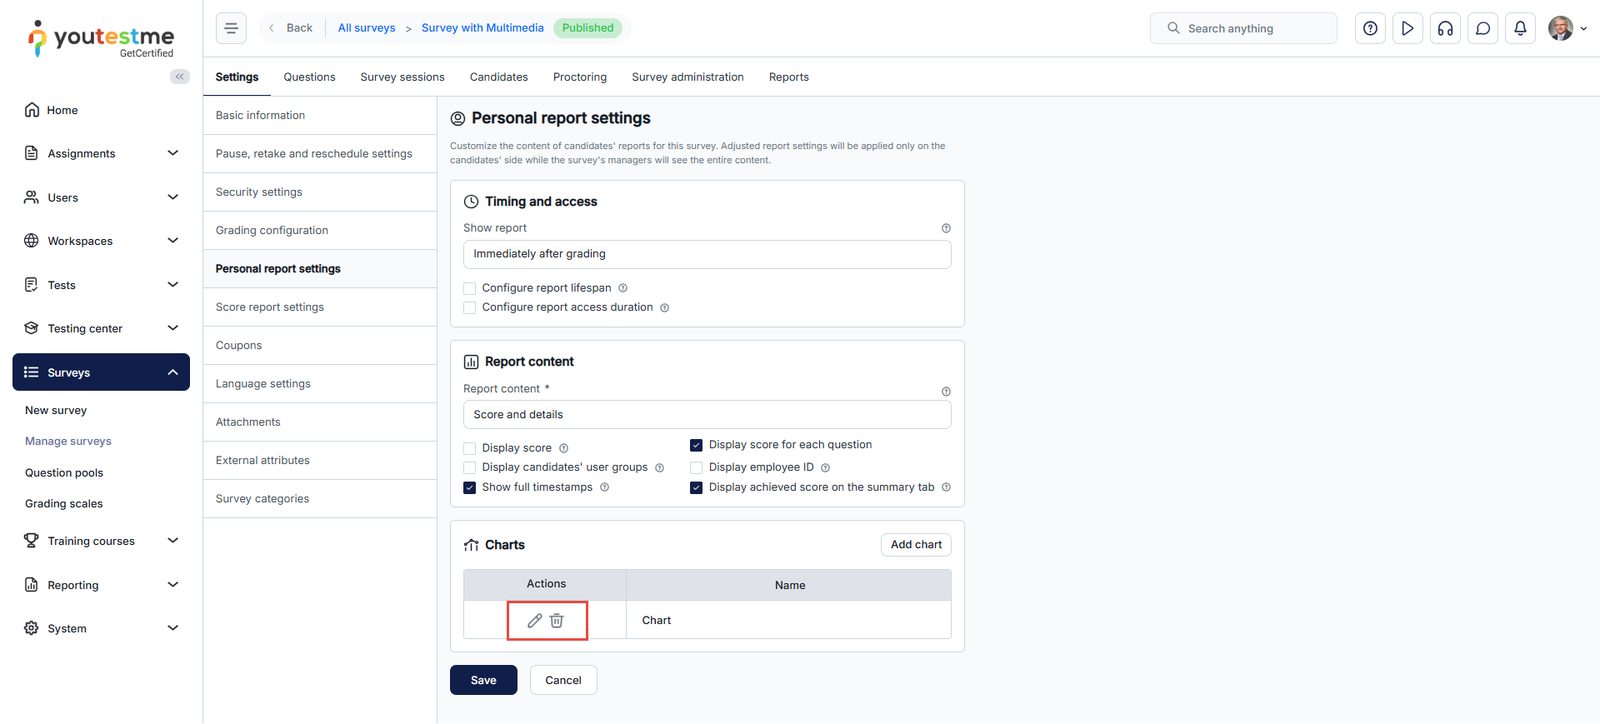The width and height of the screenshot is (1600, 724).
Task: Open the chat messages icon
Action: click(1483, 28)
